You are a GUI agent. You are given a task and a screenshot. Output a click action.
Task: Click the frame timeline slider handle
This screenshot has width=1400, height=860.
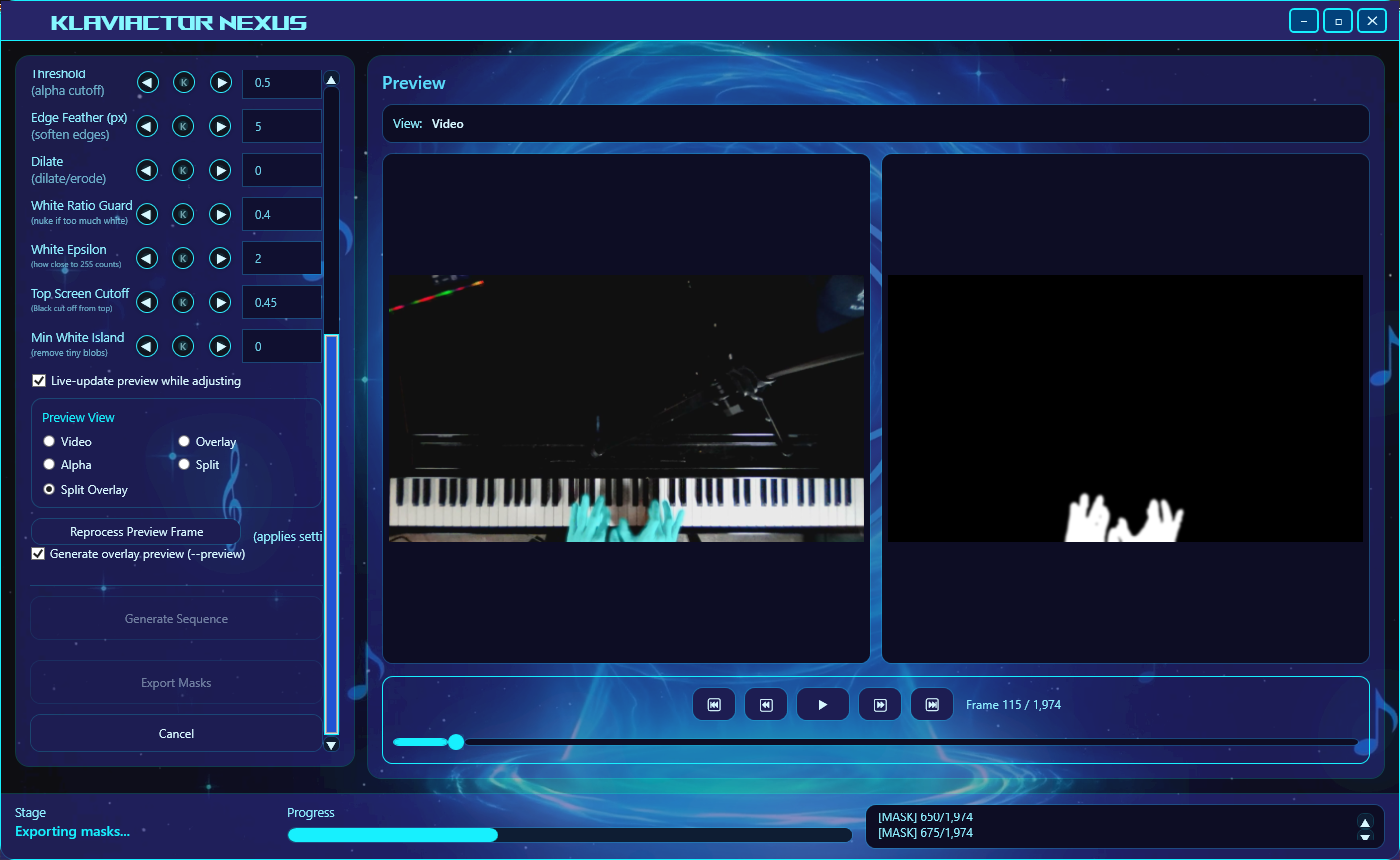tap(457, 742)
